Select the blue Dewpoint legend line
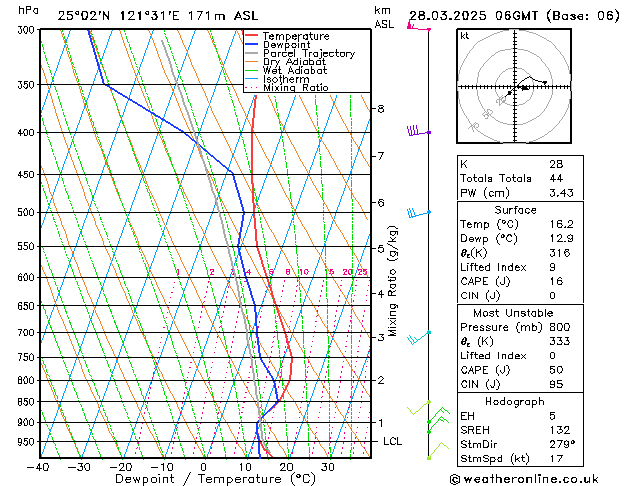Screen dimensions: 629x486 [251, 45]
